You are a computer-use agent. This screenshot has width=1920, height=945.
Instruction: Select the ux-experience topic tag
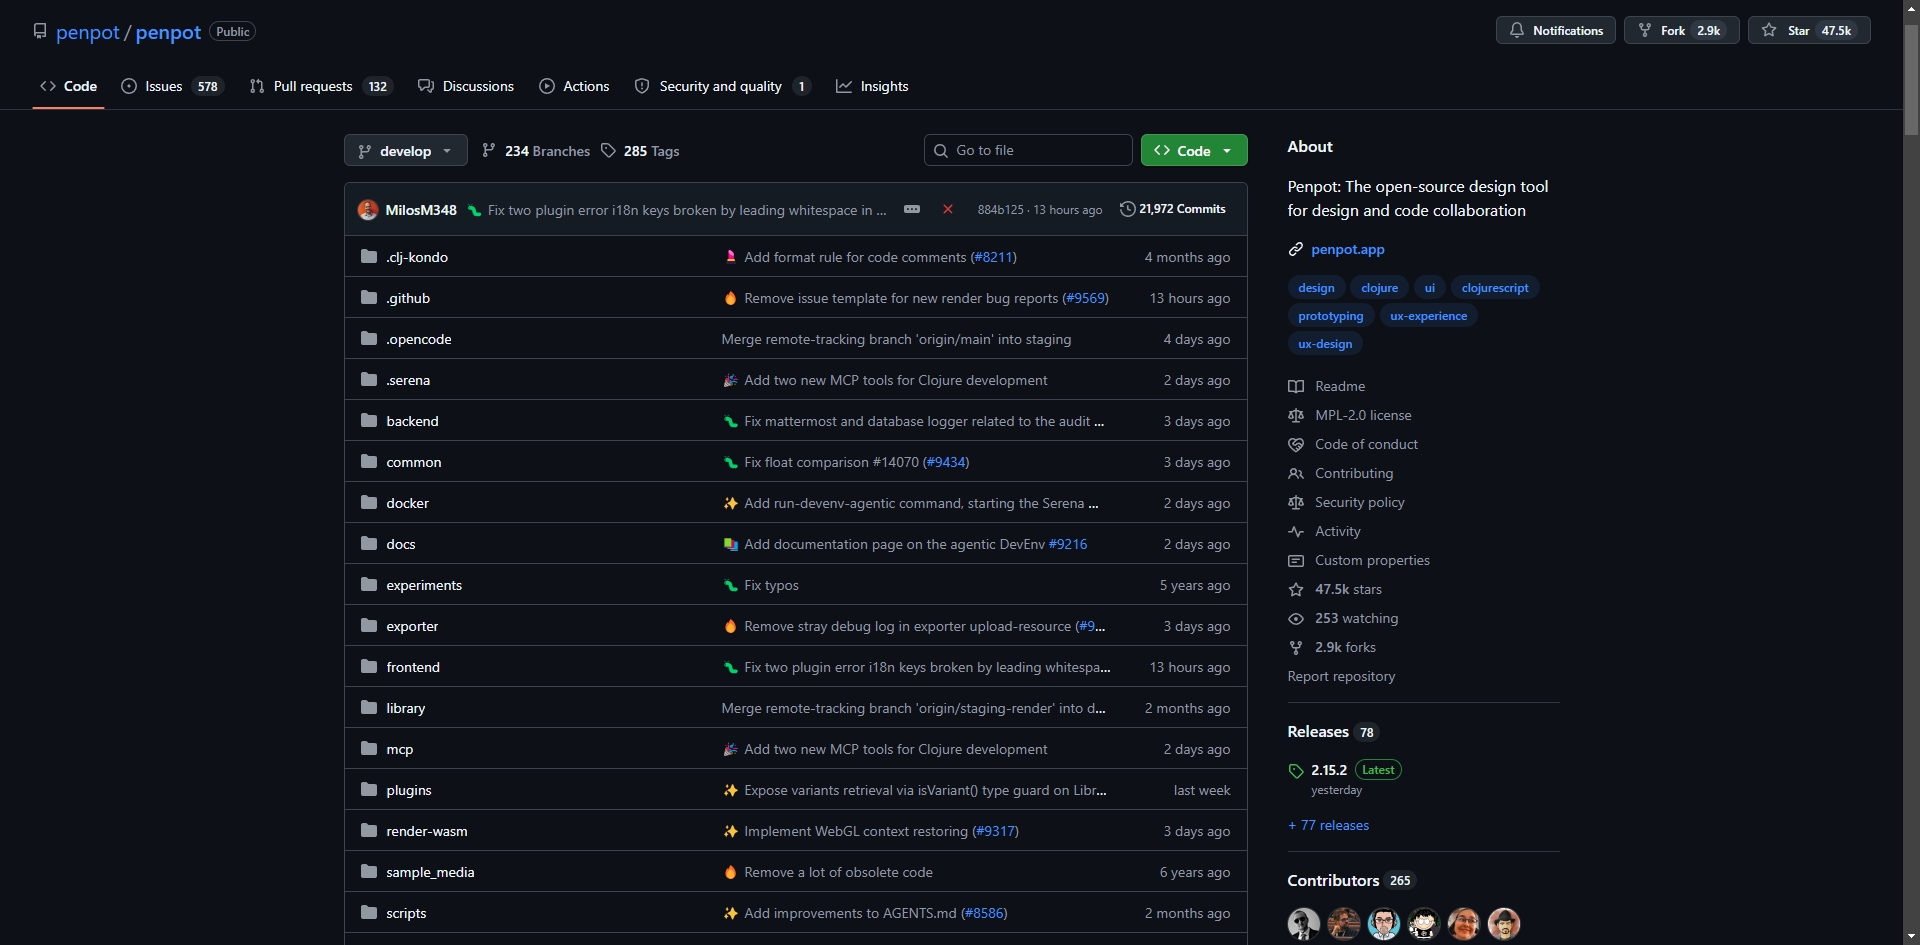click(1429, 316)
